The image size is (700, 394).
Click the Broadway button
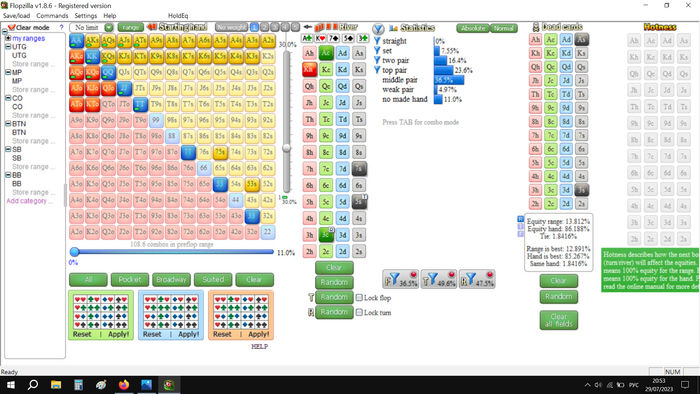(x=171, y=279)
